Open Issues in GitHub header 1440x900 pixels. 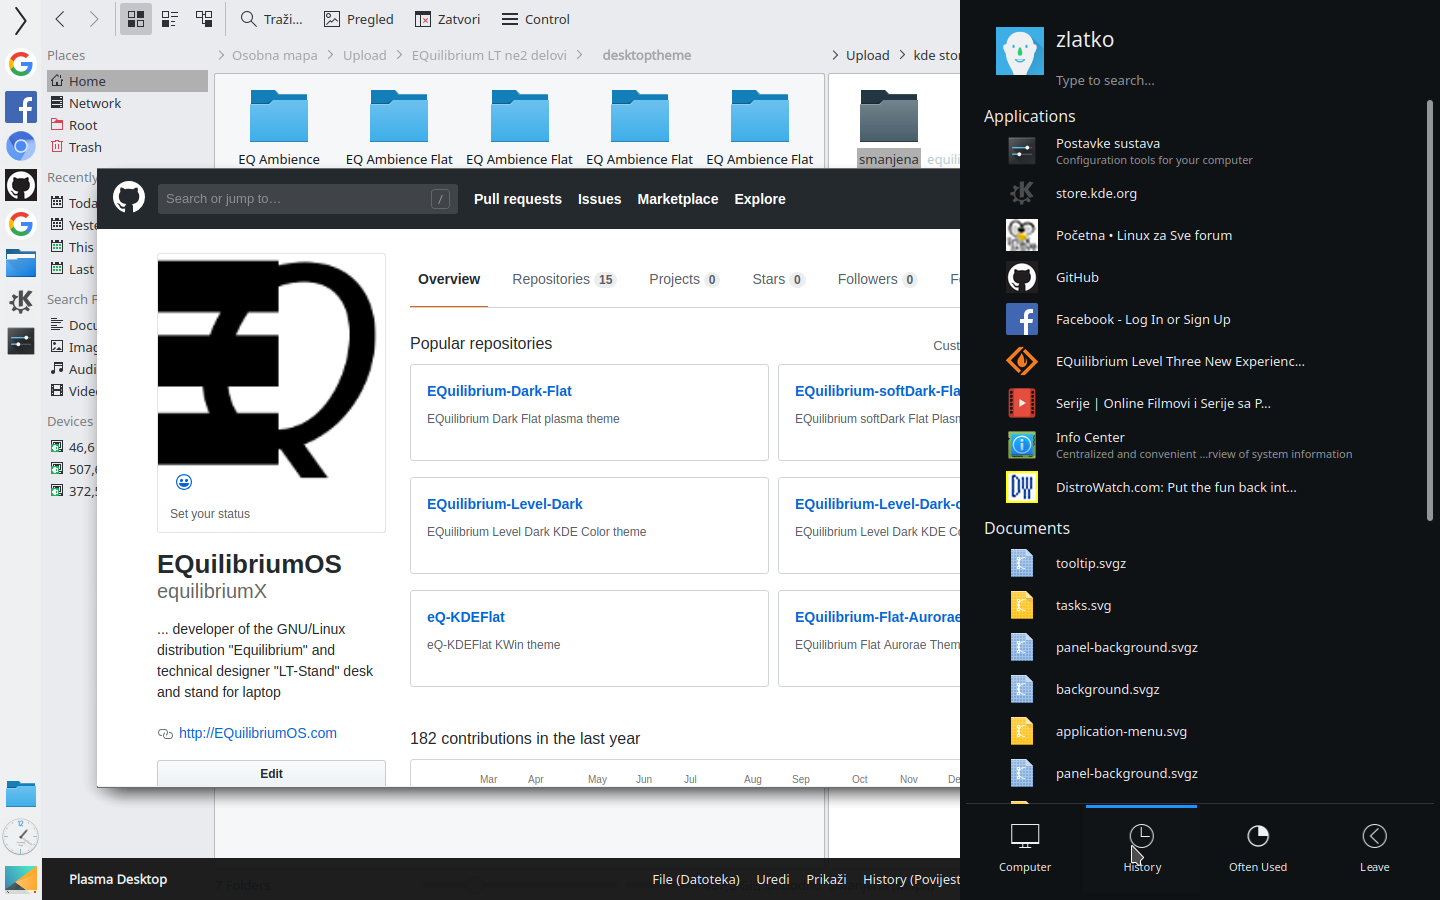click(599, 199)
